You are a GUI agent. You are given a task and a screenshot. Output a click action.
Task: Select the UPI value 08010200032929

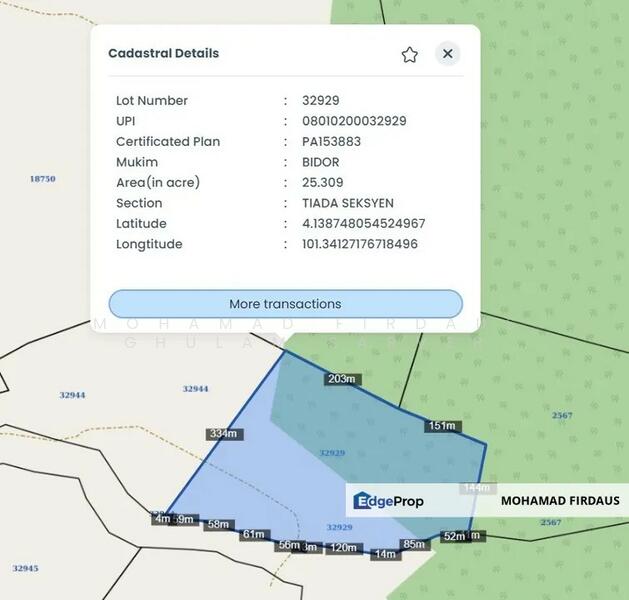(x=354, y=121)
